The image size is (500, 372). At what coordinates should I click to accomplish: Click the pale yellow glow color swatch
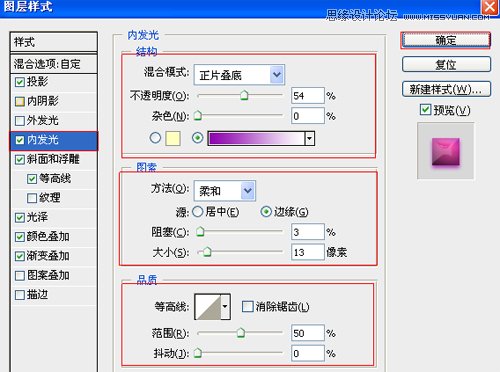[173, 138]
